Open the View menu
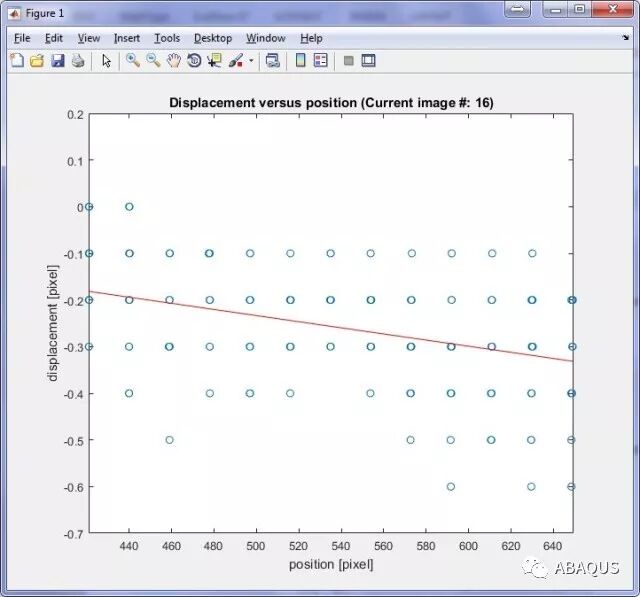The image size is (640, 597). [89, 38]
